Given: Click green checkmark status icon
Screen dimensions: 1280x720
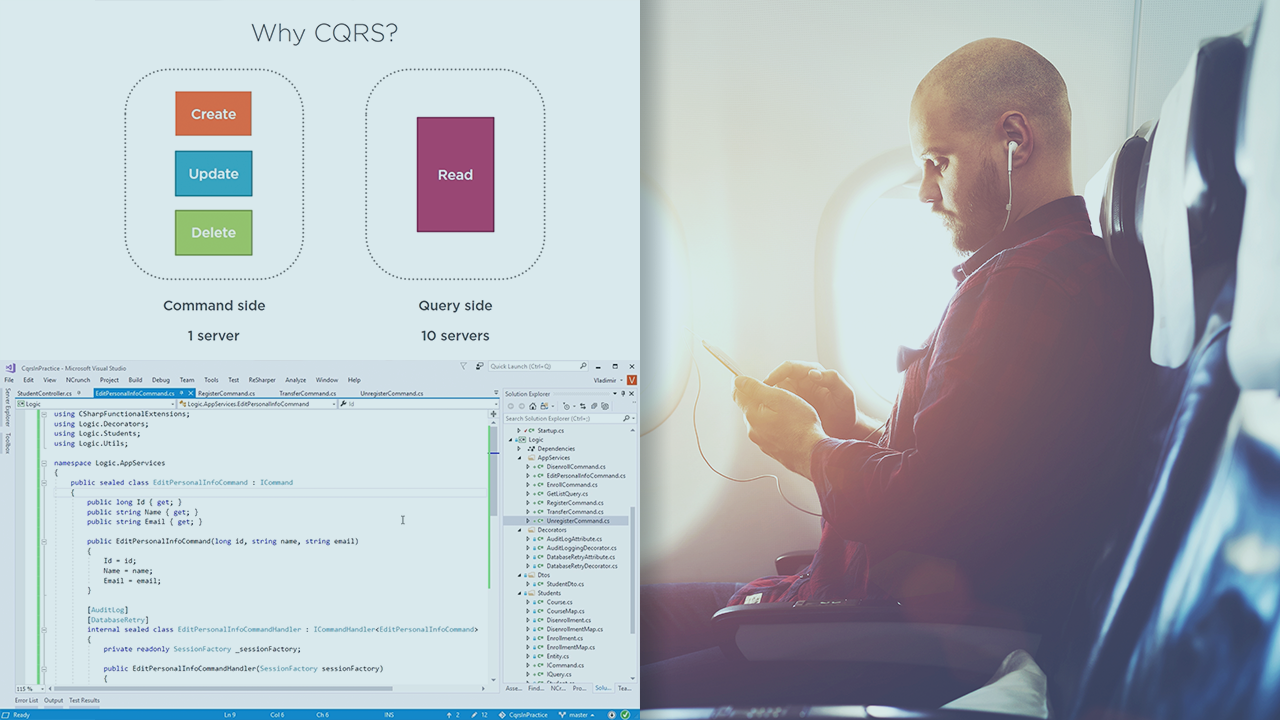Looking at the screenshot, I should pos(625,715).
